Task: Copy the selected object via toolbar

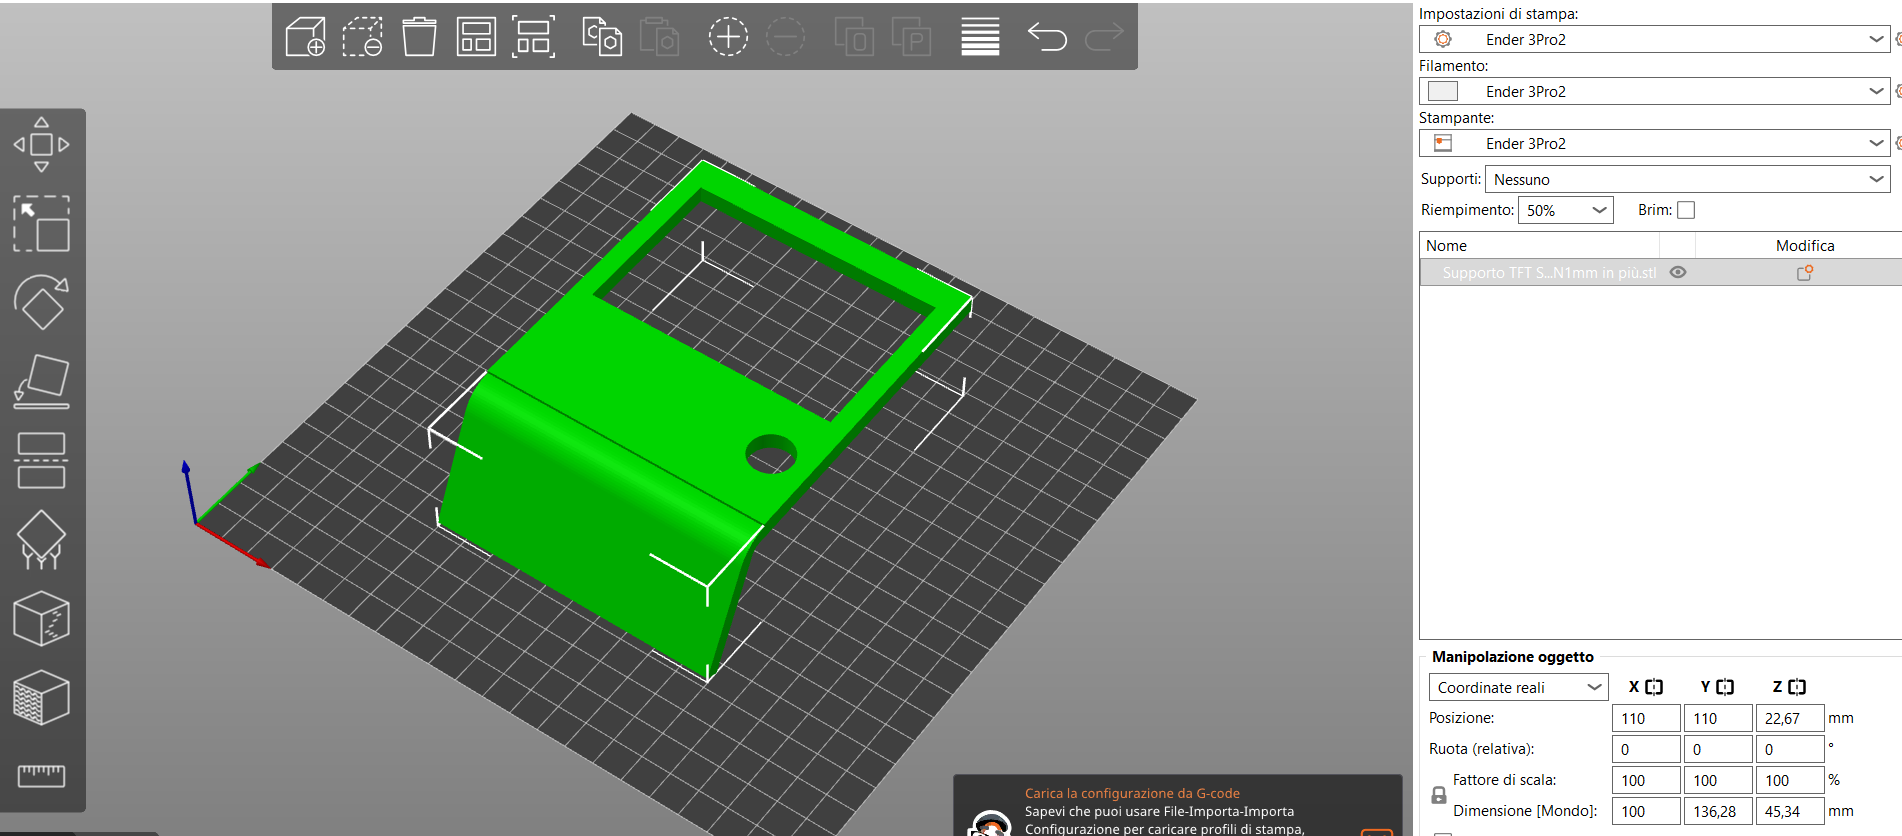Action: (602, 37)
